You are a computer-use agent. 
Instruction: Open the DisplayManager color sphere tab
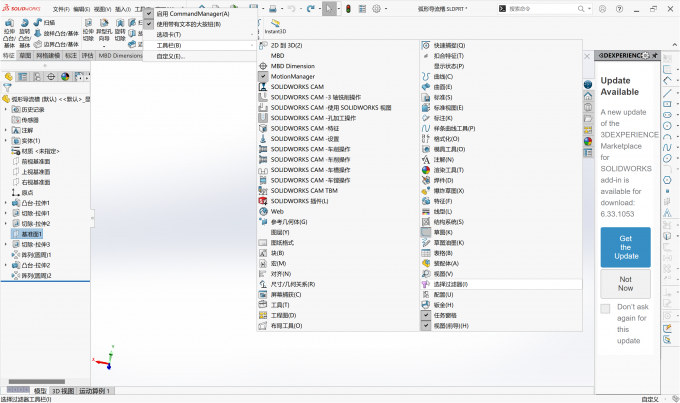pyautogui.click(x=65, y=77)
